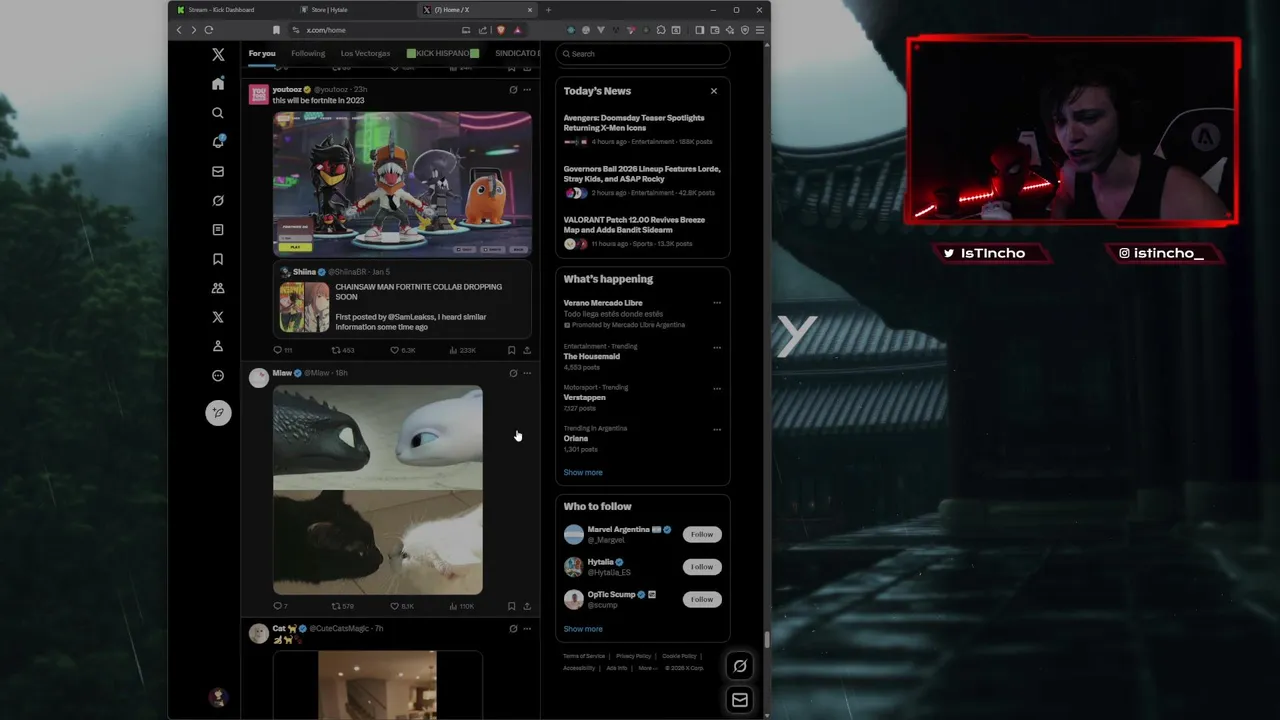Open options for Verano Mercado Libre trend
The width and height of the screenshot is (1280, 720).
tap(717, 303)
